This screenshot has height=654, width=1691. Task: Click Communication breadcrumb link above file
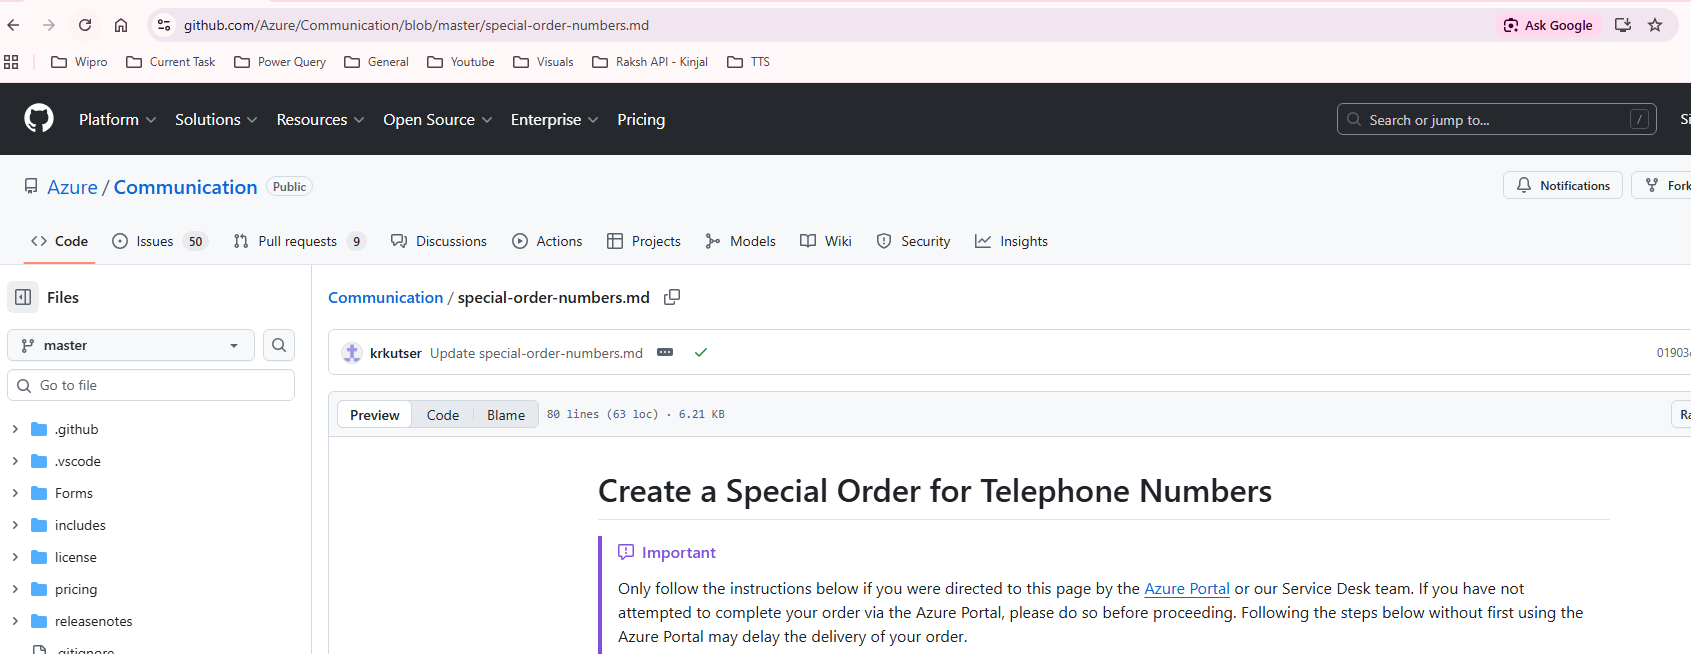[x=385, y=297]
